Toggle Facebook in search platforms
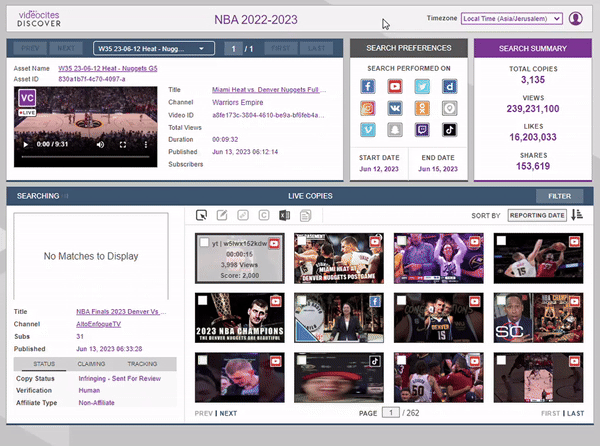Image resolution: width=600 pixels, height=446 pixels. coord(368,86)
